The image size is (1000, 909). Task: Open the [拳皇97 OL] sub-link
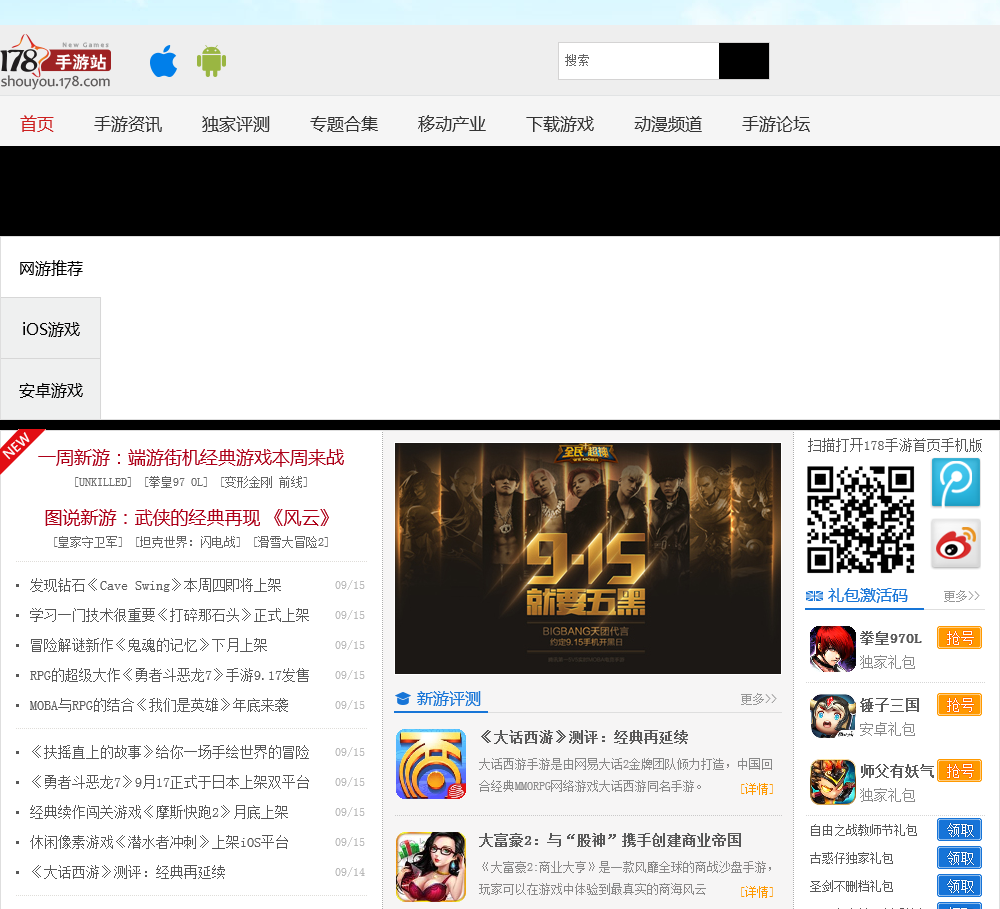(x=175, y=482)
